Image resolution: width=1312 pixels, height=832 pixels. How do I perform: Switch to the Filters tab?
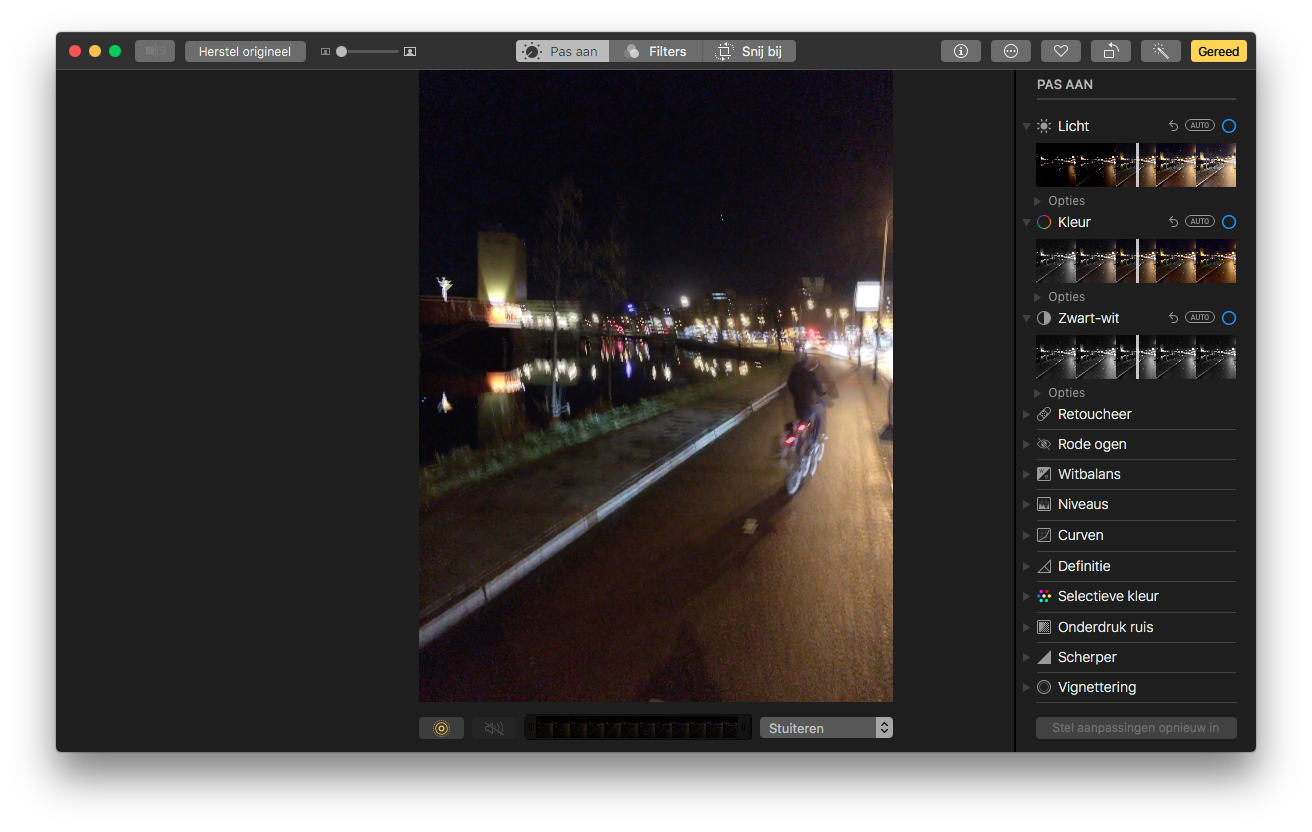point(656,51)
